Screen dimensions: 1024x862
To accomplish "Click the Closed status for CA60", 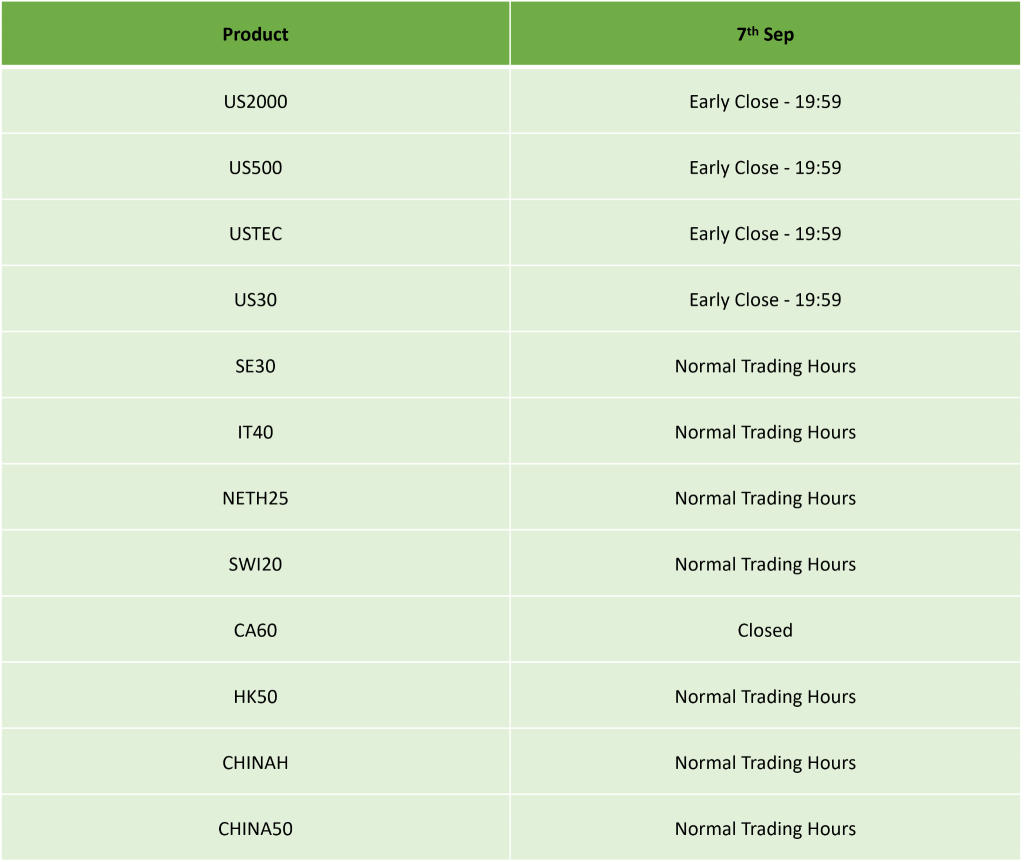I will 765,630.
